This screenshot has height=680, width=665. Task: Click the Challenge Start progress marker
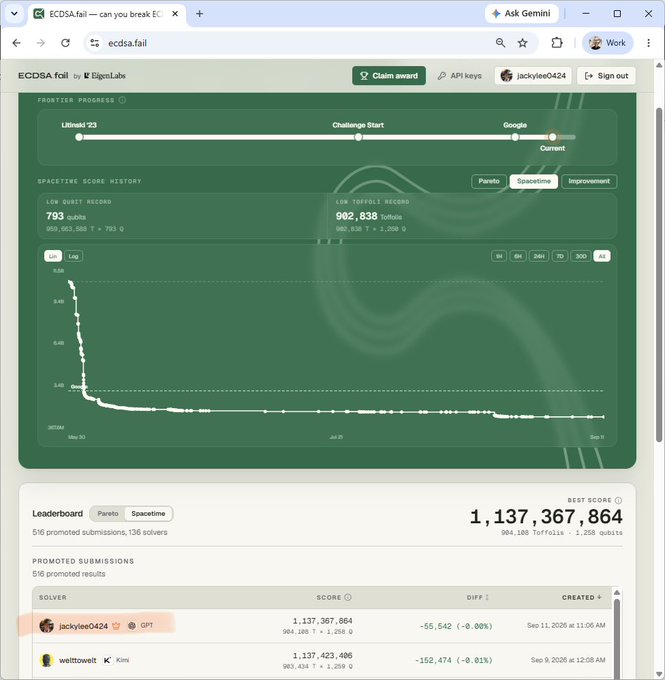[x=358, y=137]
